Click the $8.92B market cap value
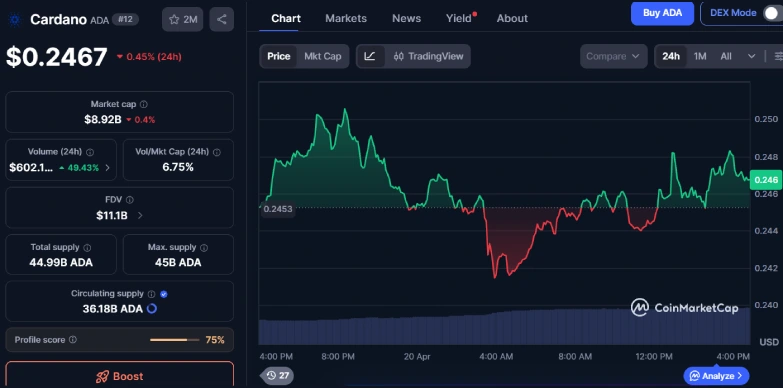The height and width of the screenshot is (388, 783). pos(103,120)
